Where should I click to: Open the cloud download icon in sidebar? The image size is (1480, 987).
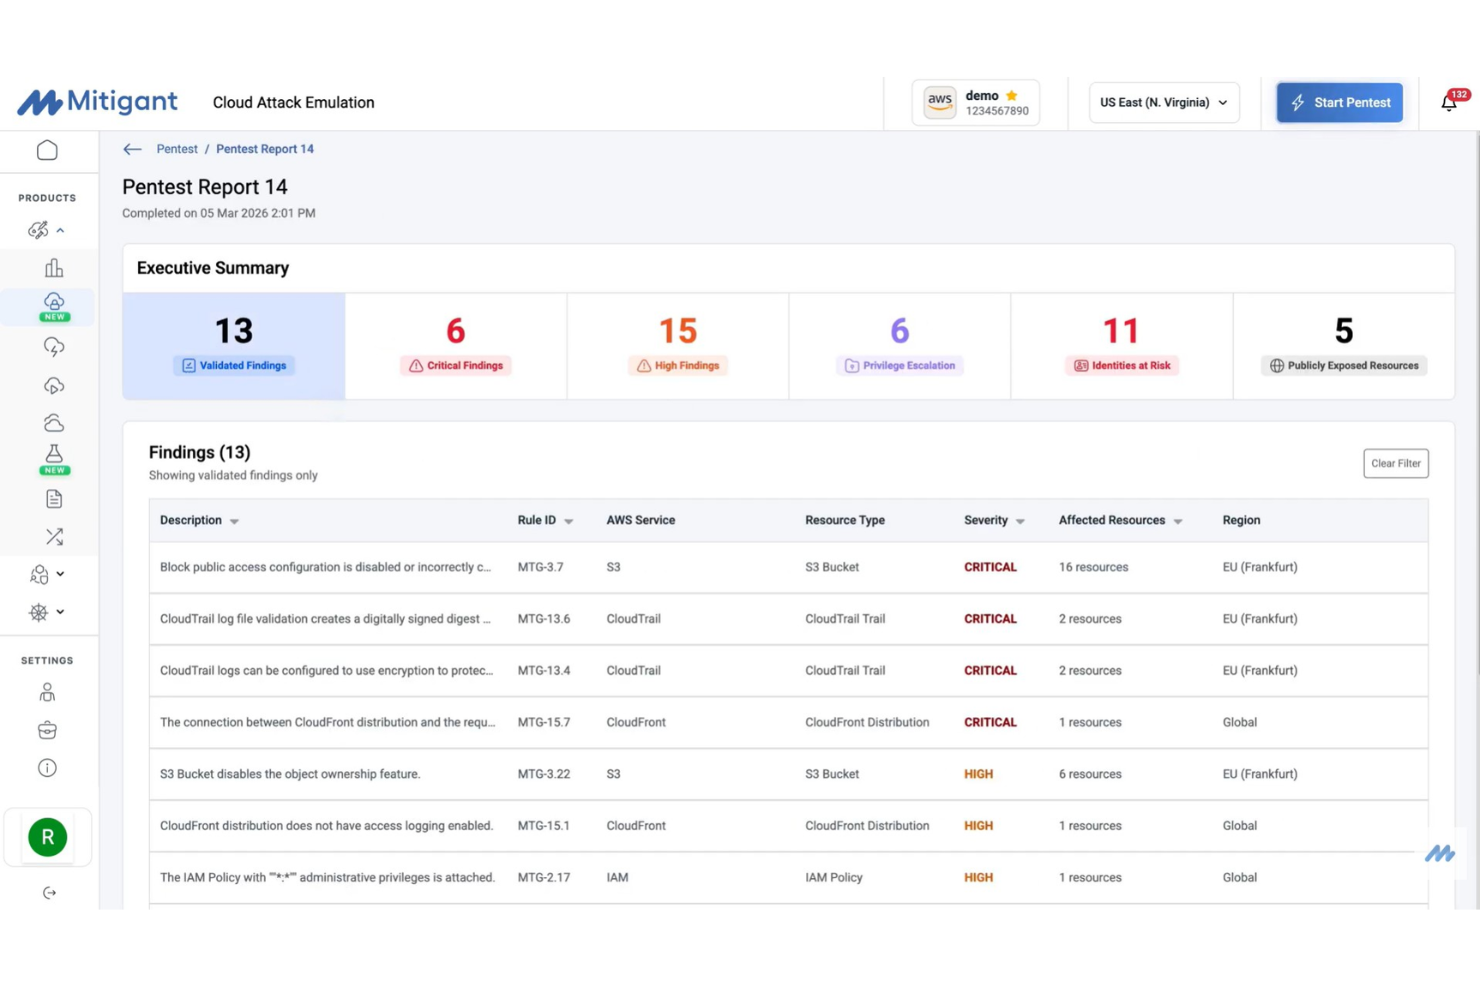[54, 385]
